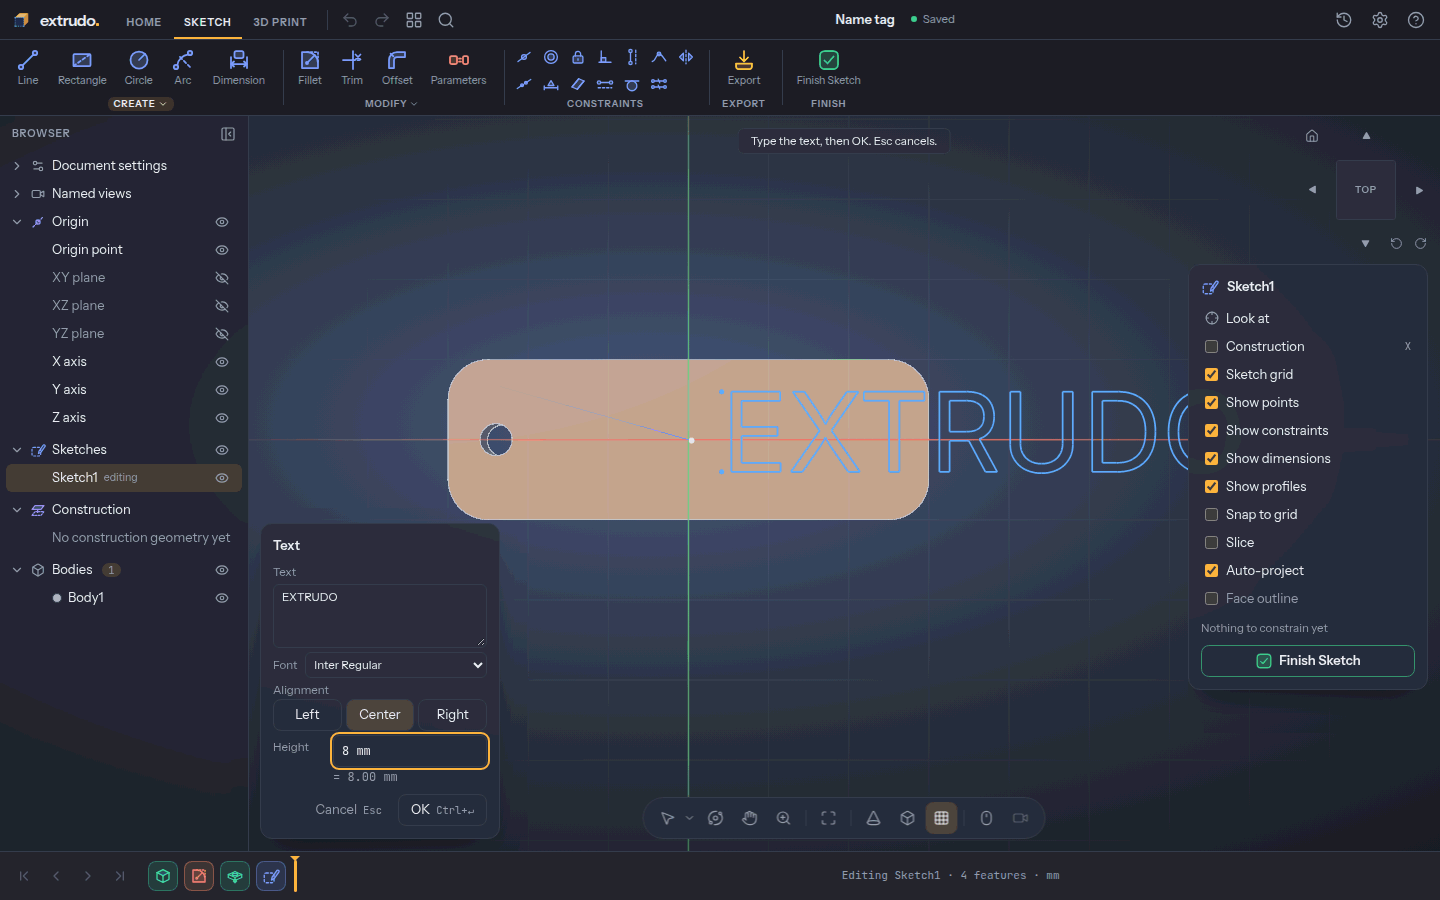Click the home view icon

tap(1312, 136)
